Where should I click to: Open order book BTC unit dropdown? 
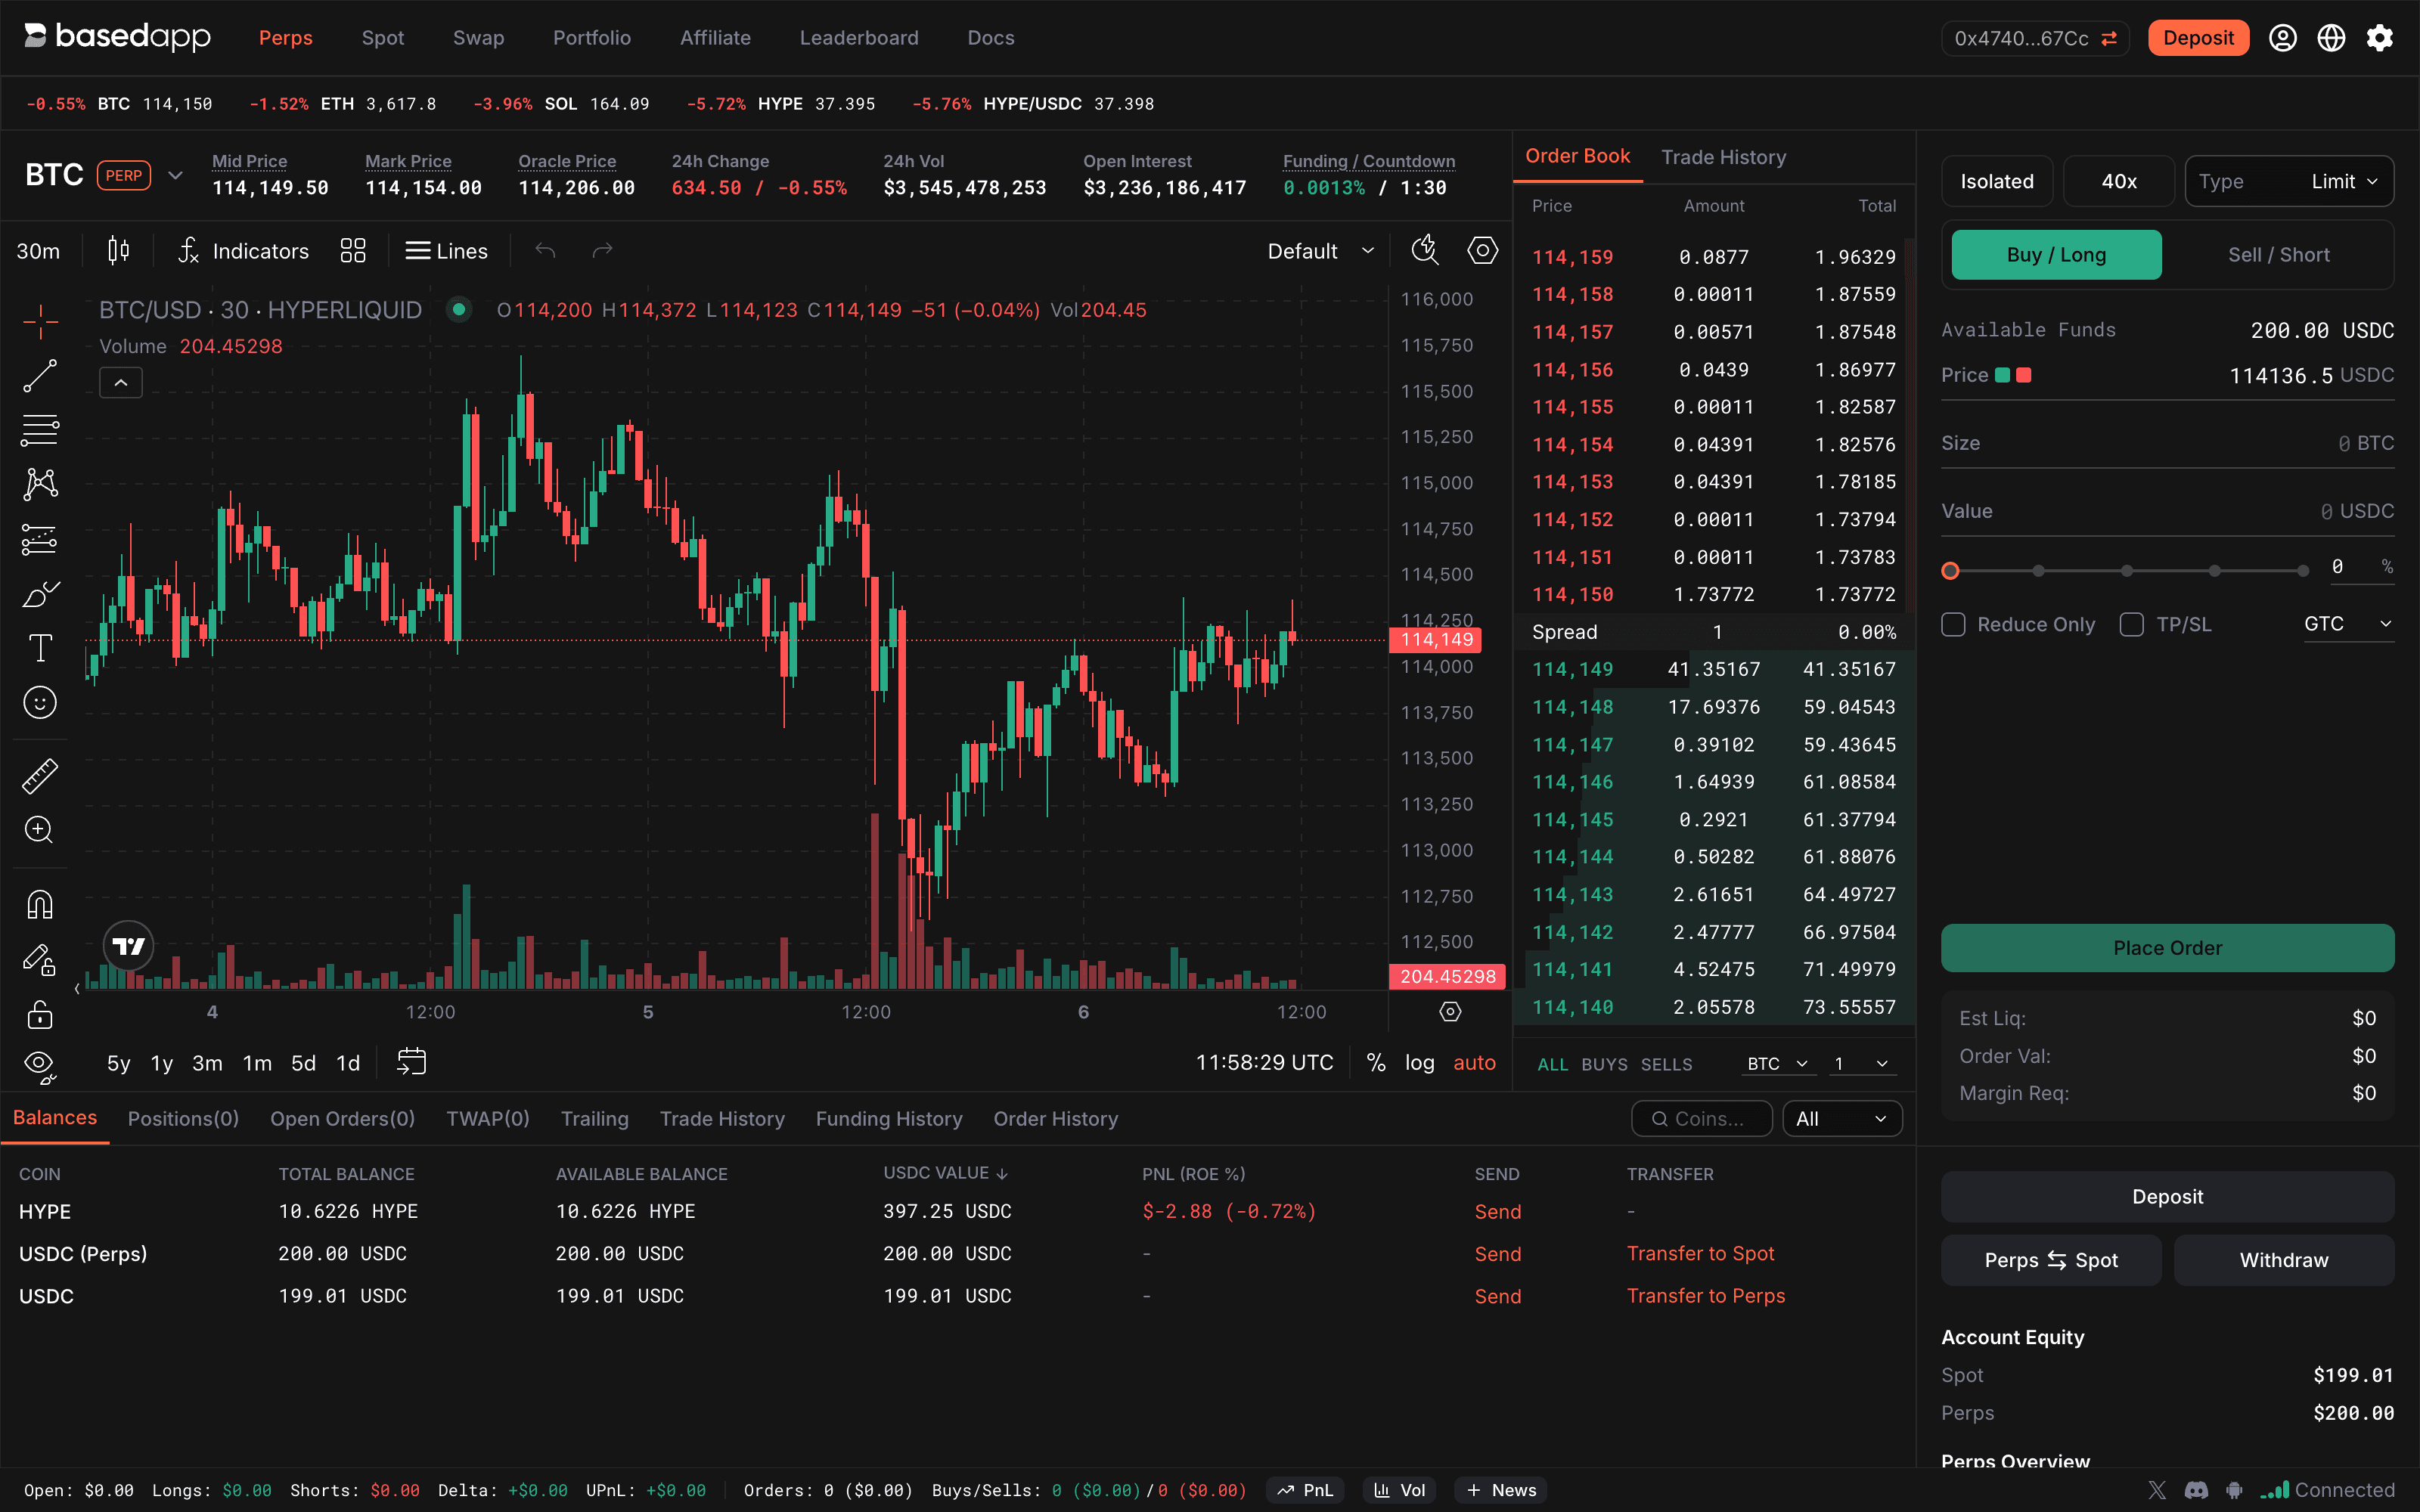pyautogui.click(x=1778, y=1063)
